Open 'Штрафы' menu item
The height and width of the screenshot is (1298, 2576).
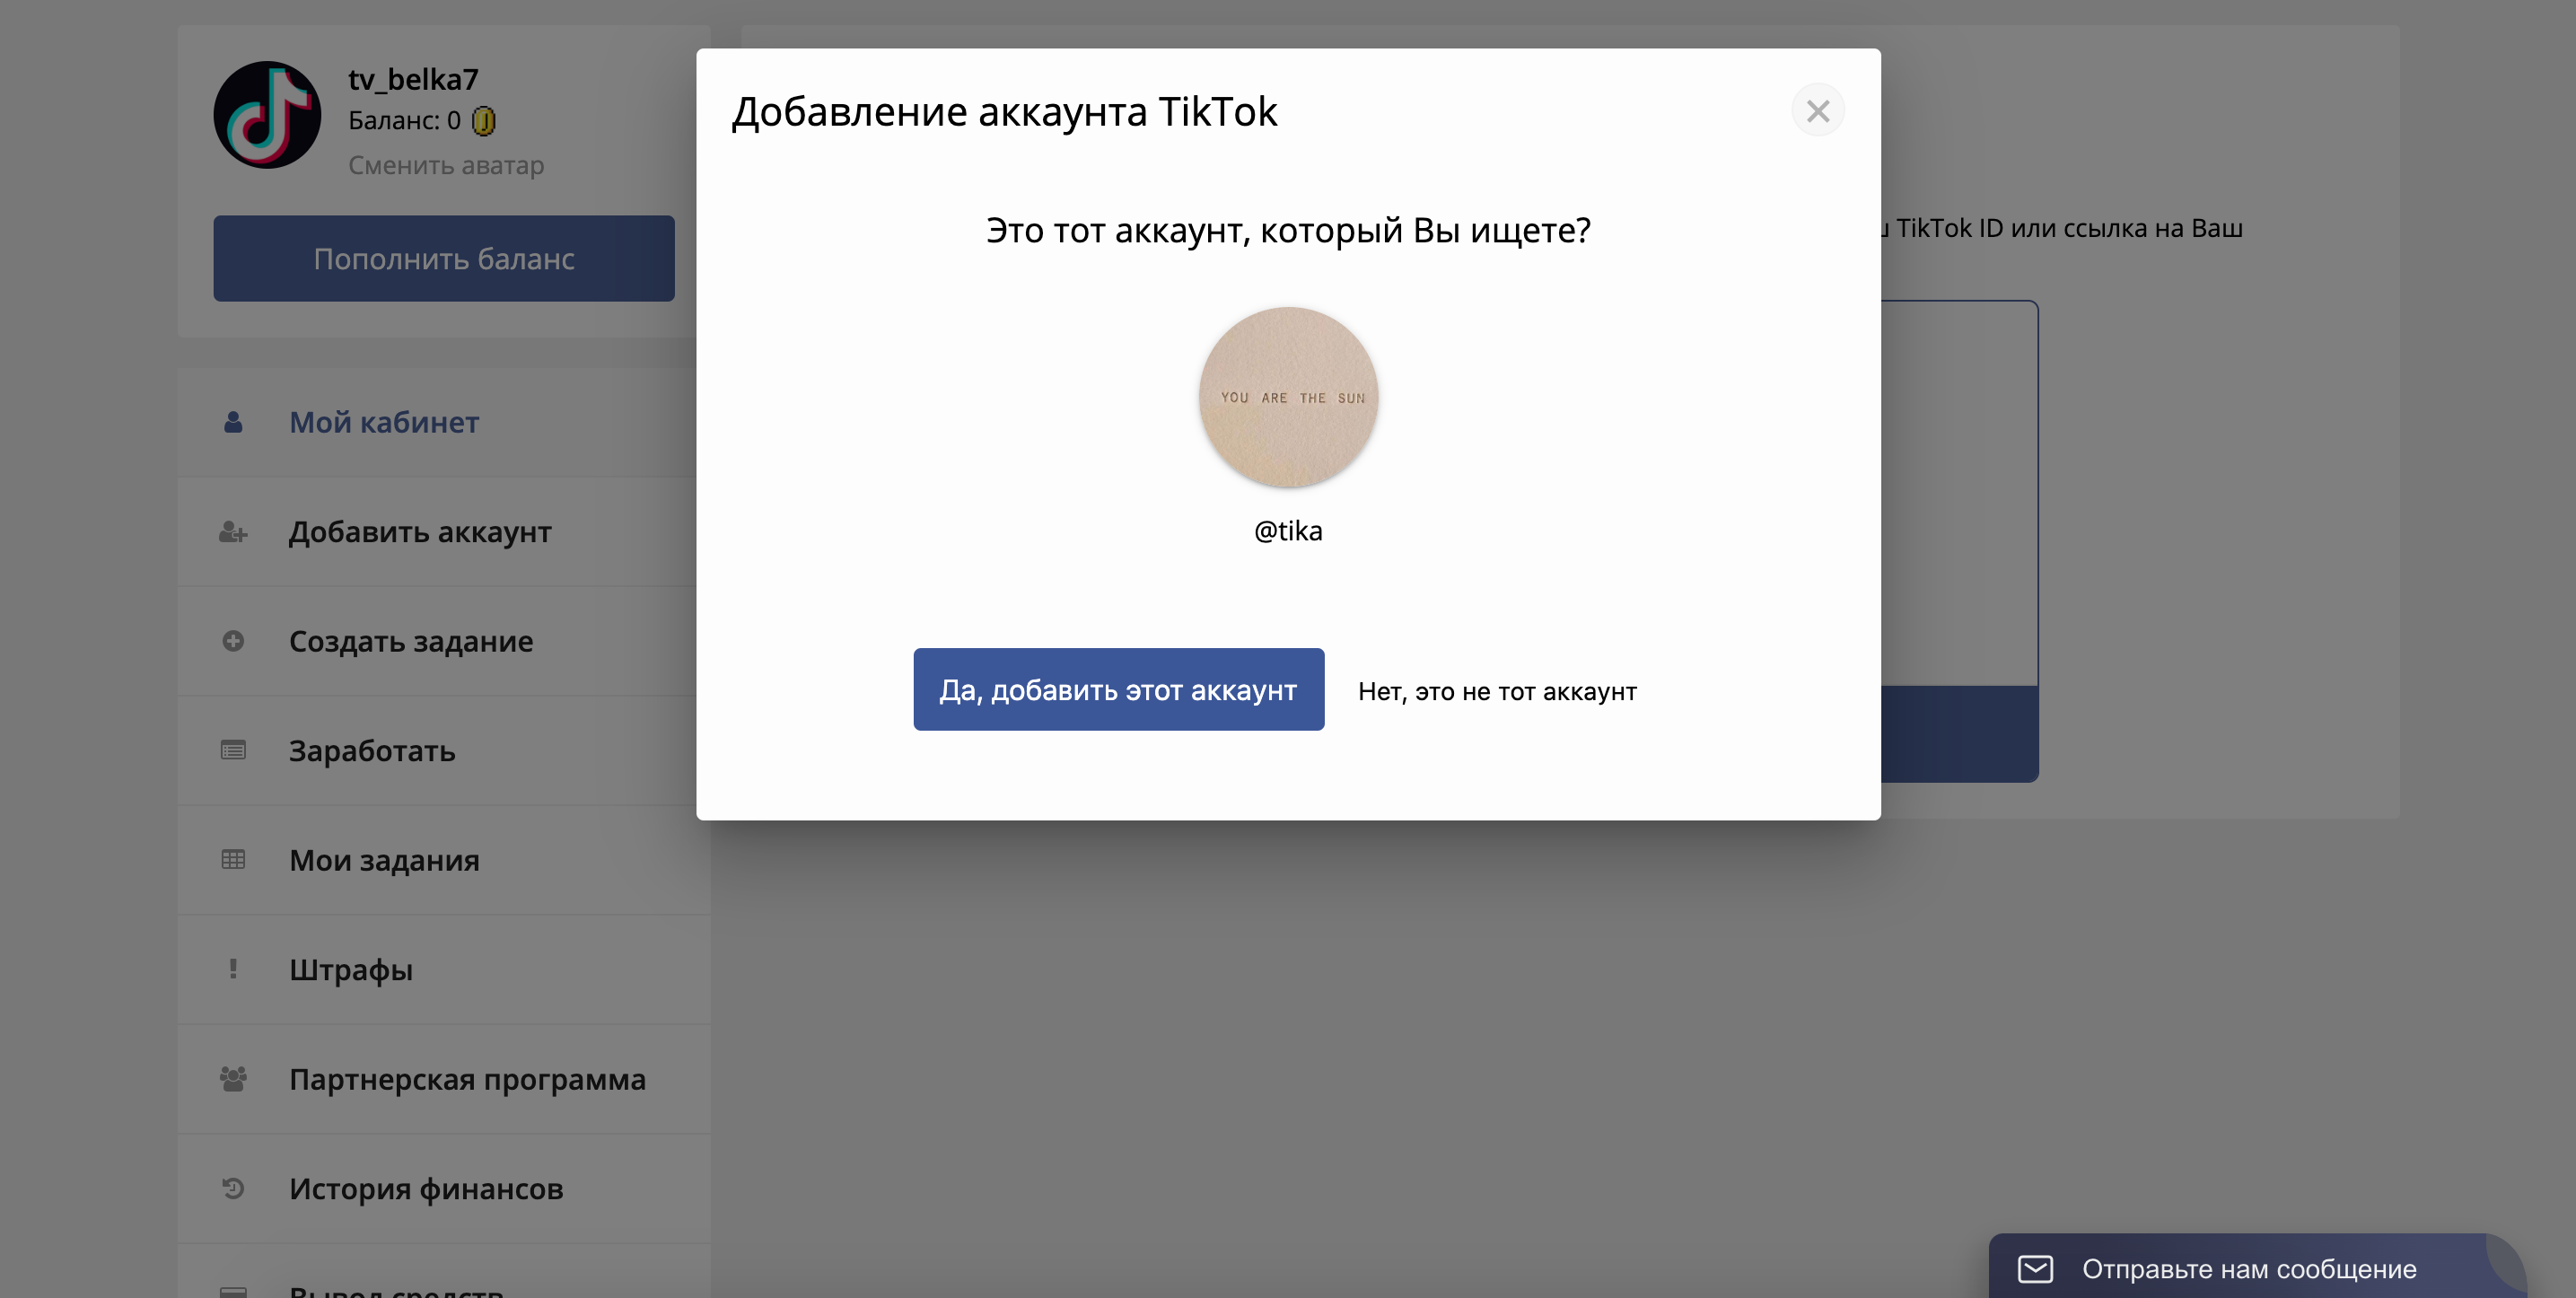[444, 969]
